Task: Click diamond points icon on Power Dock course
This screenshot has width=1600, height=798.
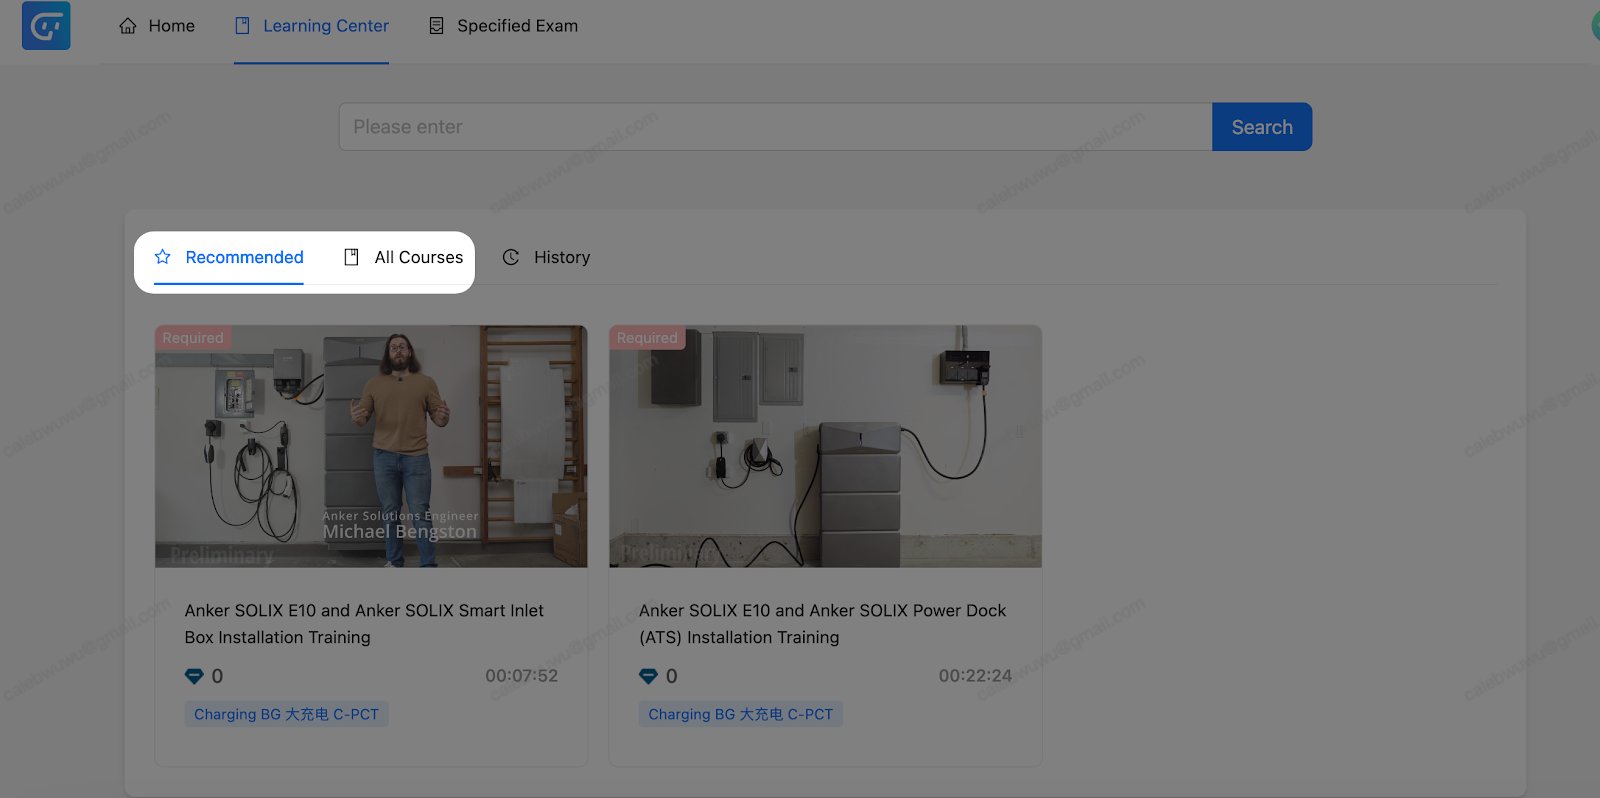Action: (x=648, y=677)
